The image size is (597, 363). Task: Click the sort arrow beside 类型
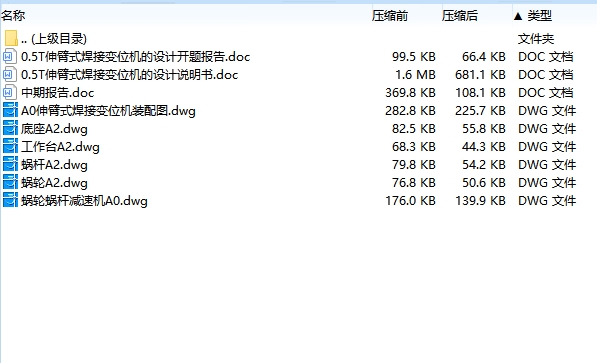[517, 16]
